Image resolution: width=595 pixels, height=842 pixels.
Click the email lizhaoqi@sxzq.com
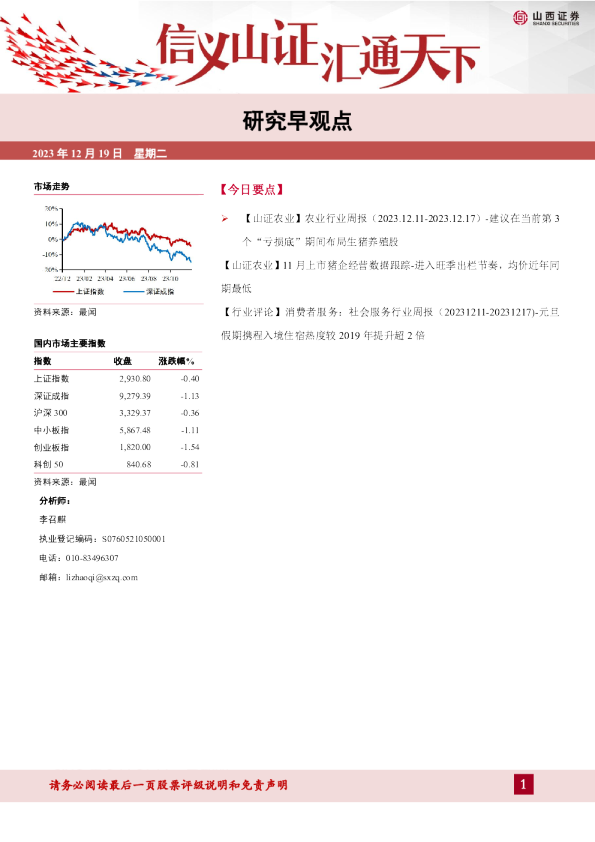[102, 578]
